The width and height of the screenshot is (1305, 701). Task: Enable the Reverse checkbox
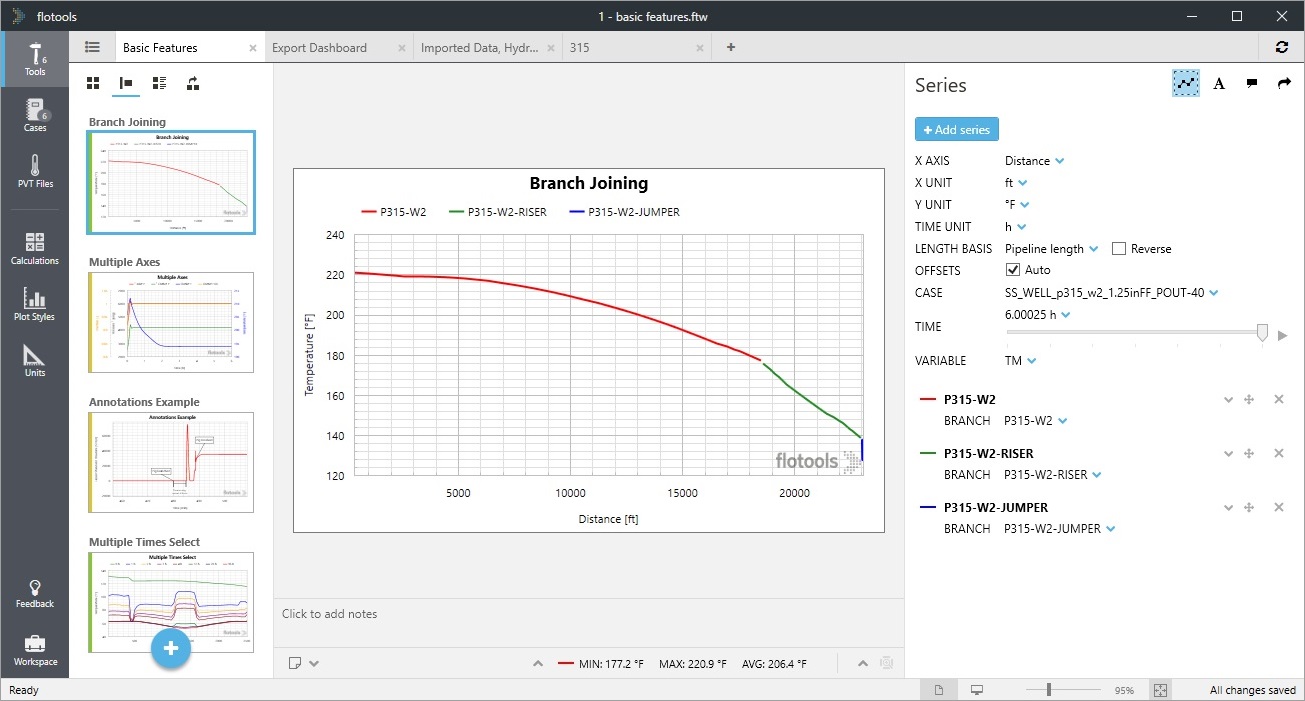(1119, 249)
